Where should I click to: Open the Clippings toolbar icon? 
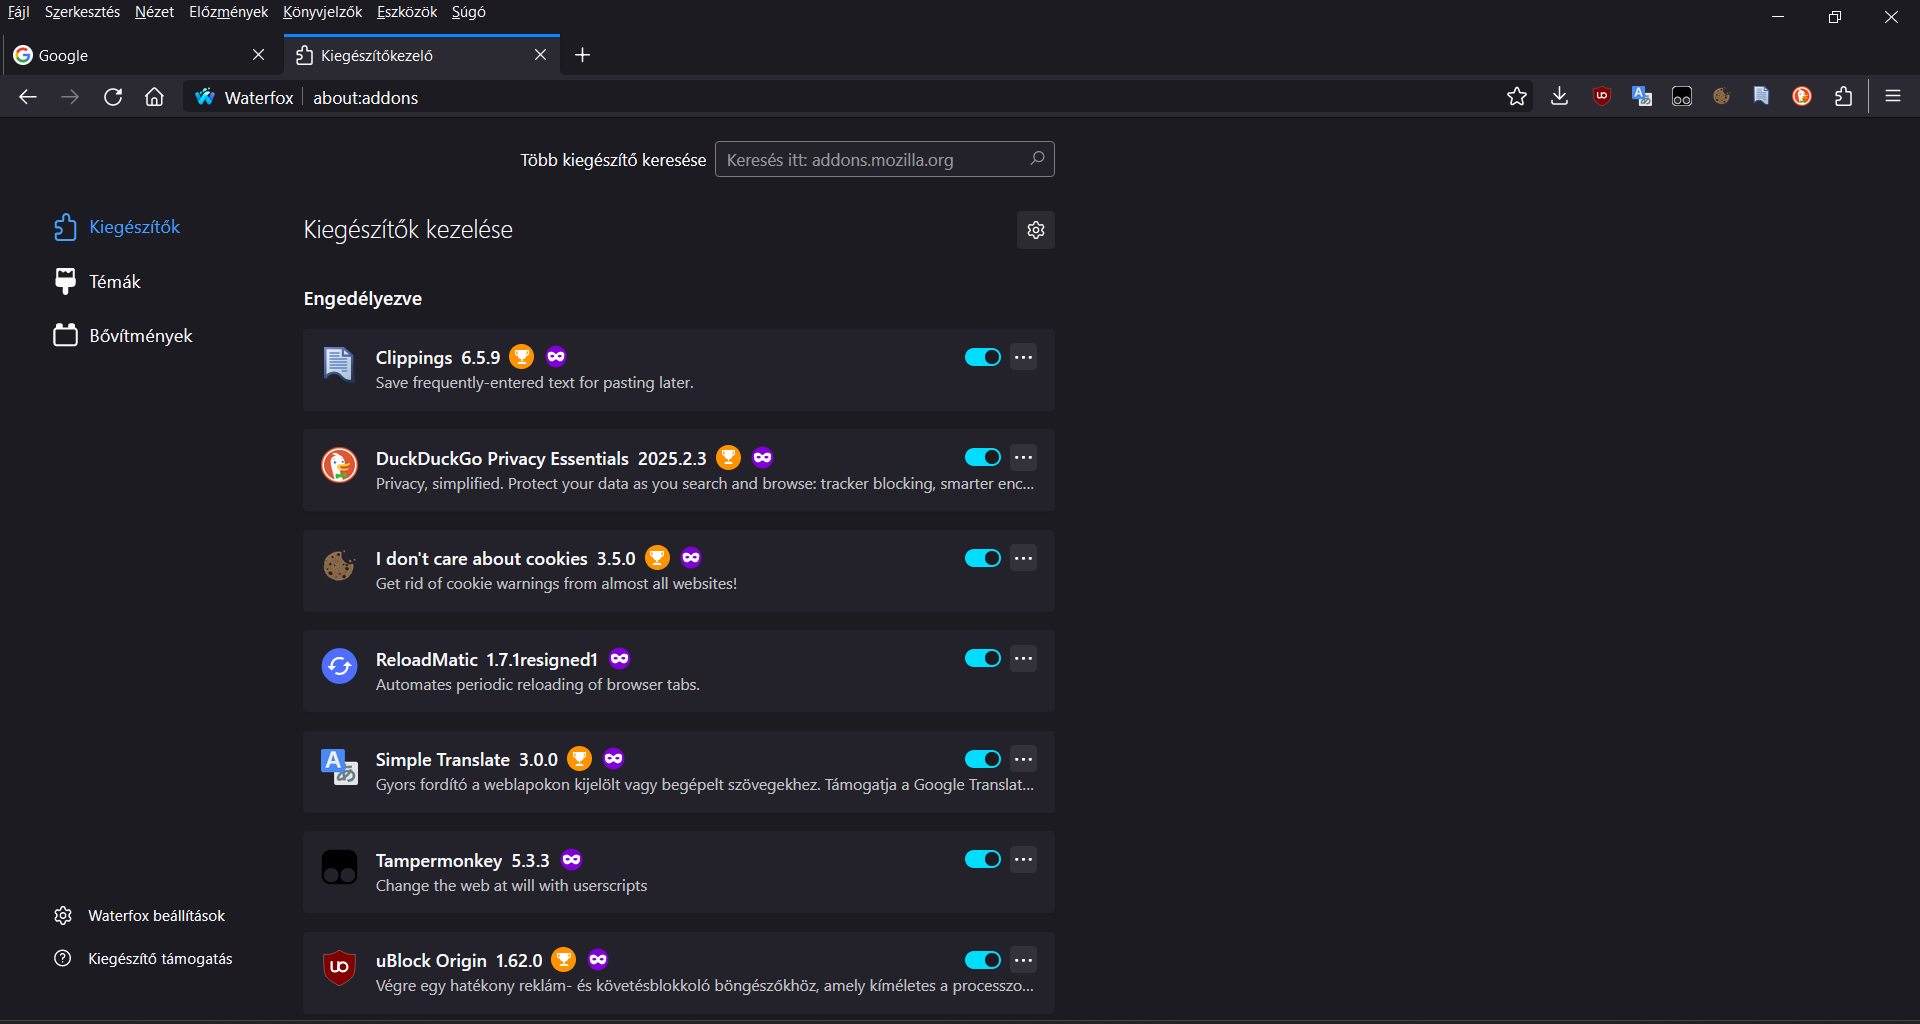click(1762, 96)
